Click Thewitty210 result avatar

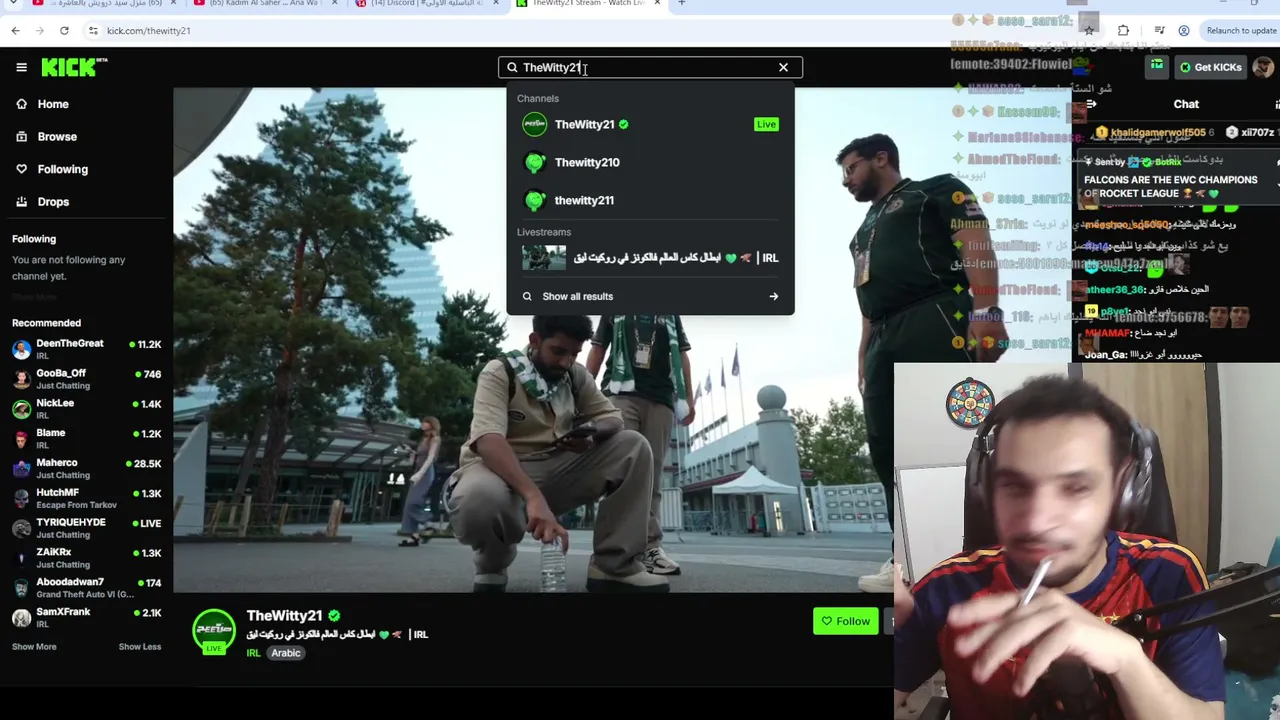pyautogui.click(x=535, y=162)
